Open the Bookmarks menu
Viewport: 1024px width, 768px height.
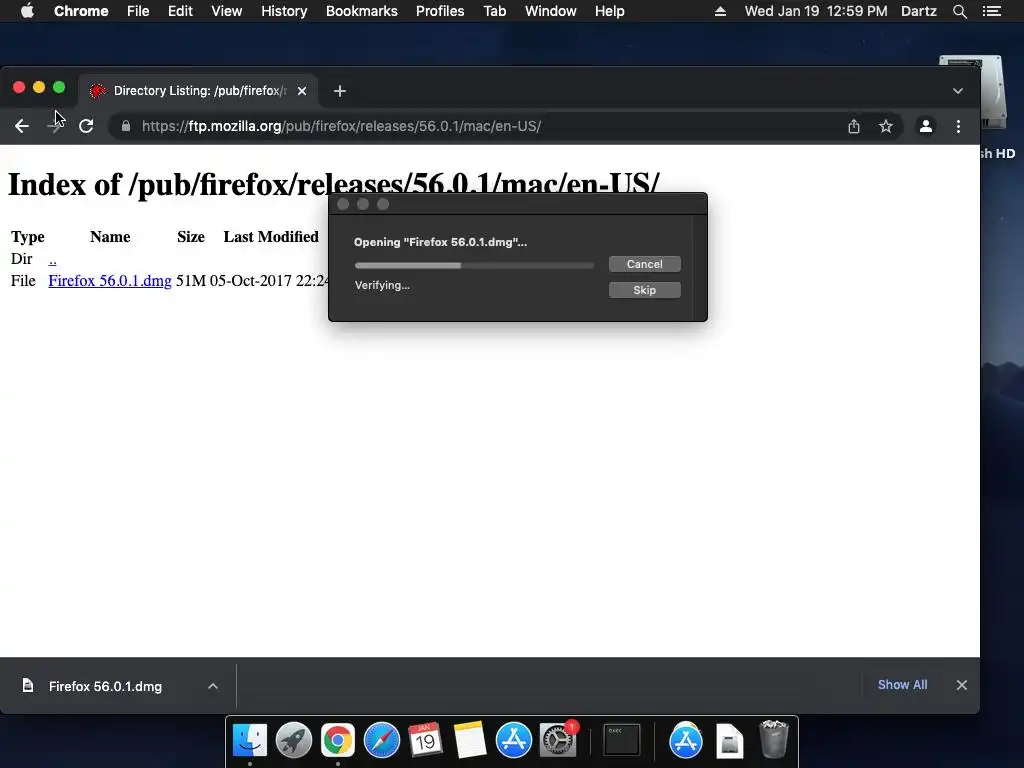click(362, 11)
